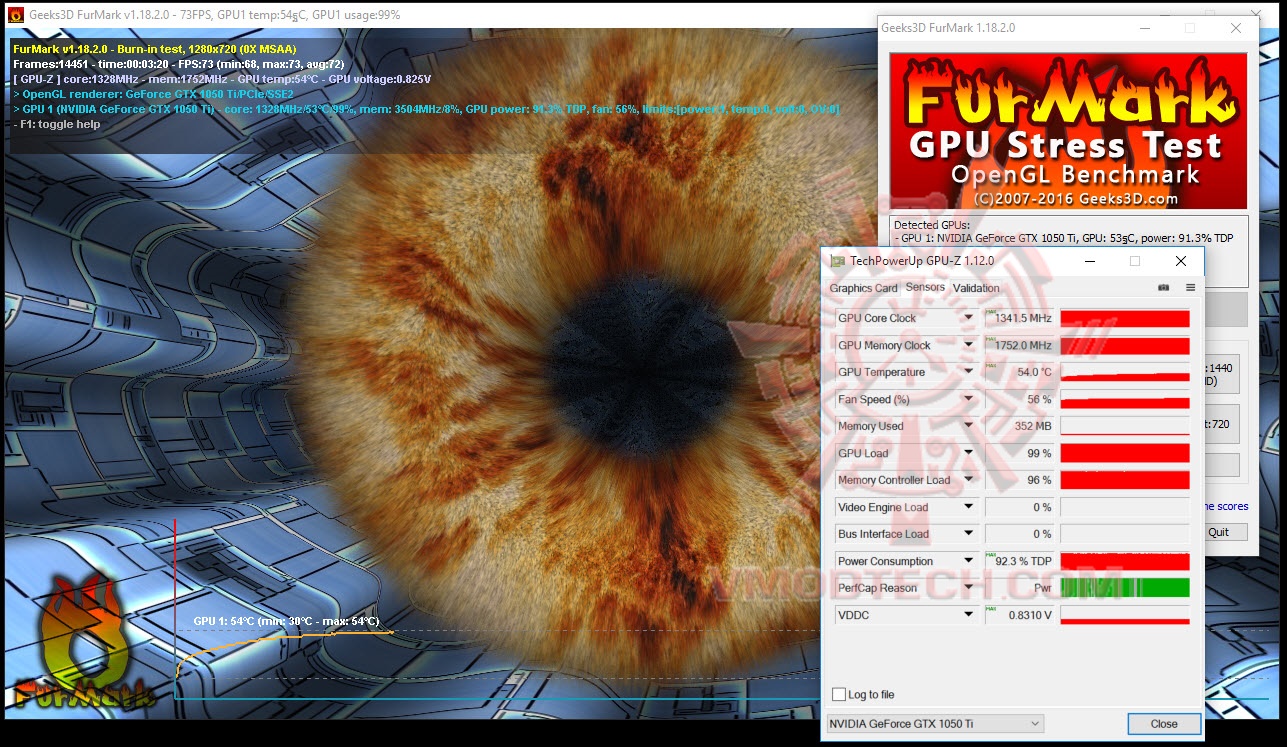Click the 0 % Video Engine Load value
Viewport: 1287px width, 747px height.
tap(1021, 507)
